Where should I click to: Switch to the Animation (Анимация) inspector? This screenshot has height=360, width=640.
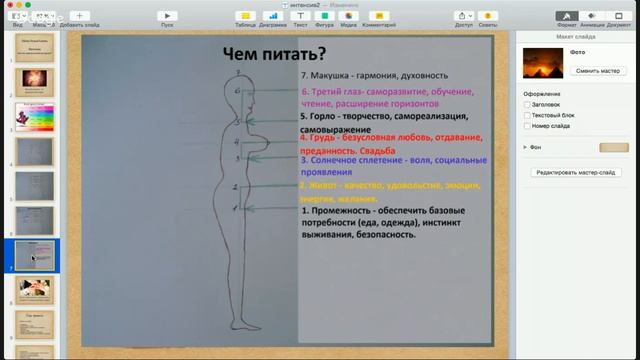click(x=592, y=16)
